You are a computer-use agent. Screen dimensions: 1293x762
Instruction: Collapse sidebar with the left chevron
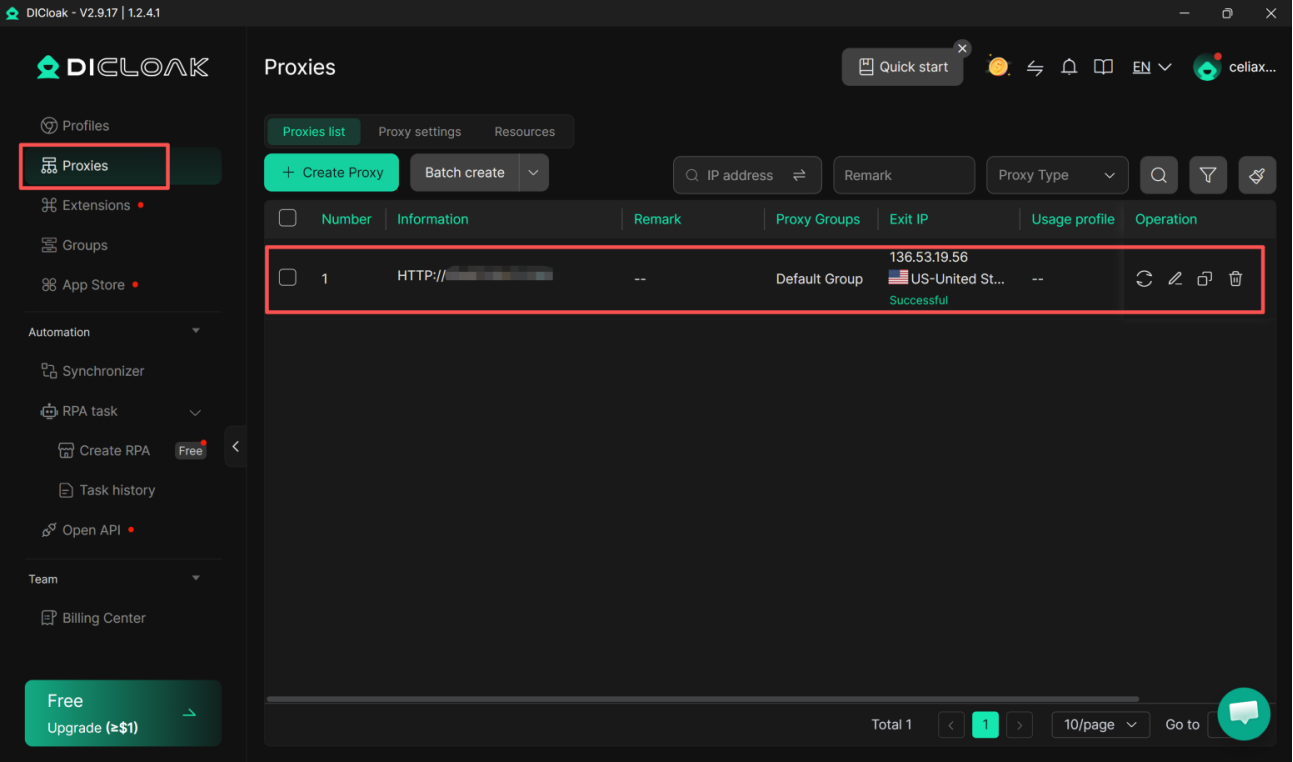[x=235, y=447]
